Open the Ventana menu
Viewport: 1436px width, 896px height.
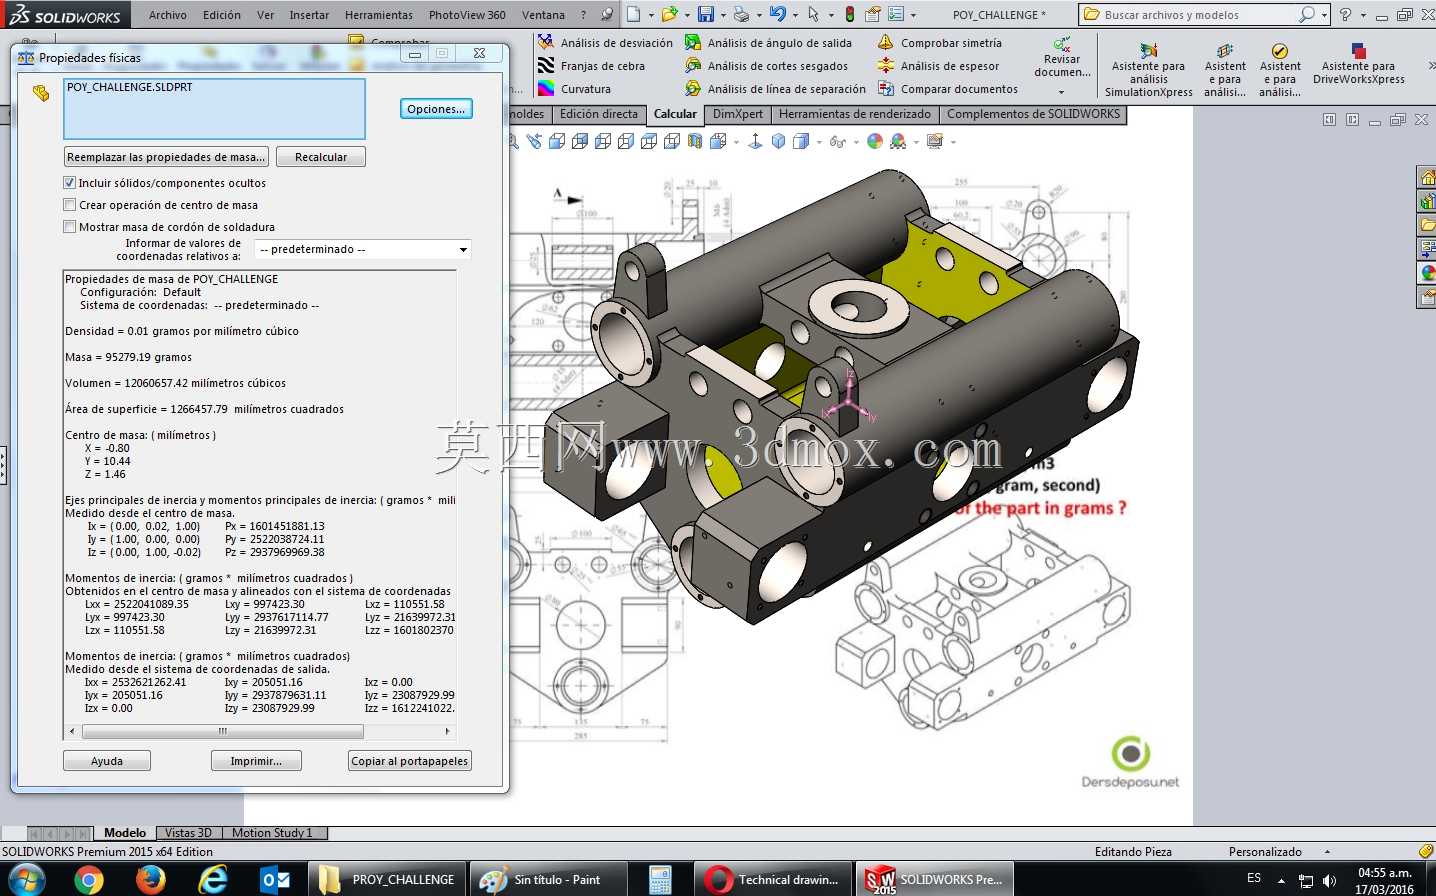[543, 15]
